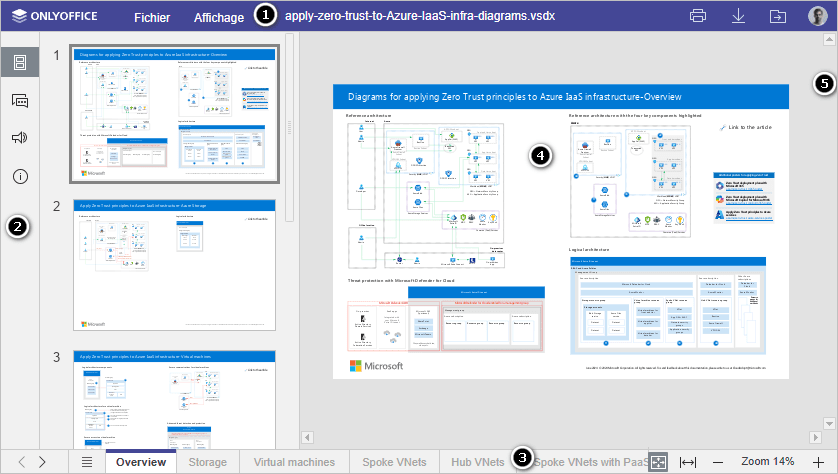Open the user profile avatar
838x474 pixels.
click(x=817, y=16)
